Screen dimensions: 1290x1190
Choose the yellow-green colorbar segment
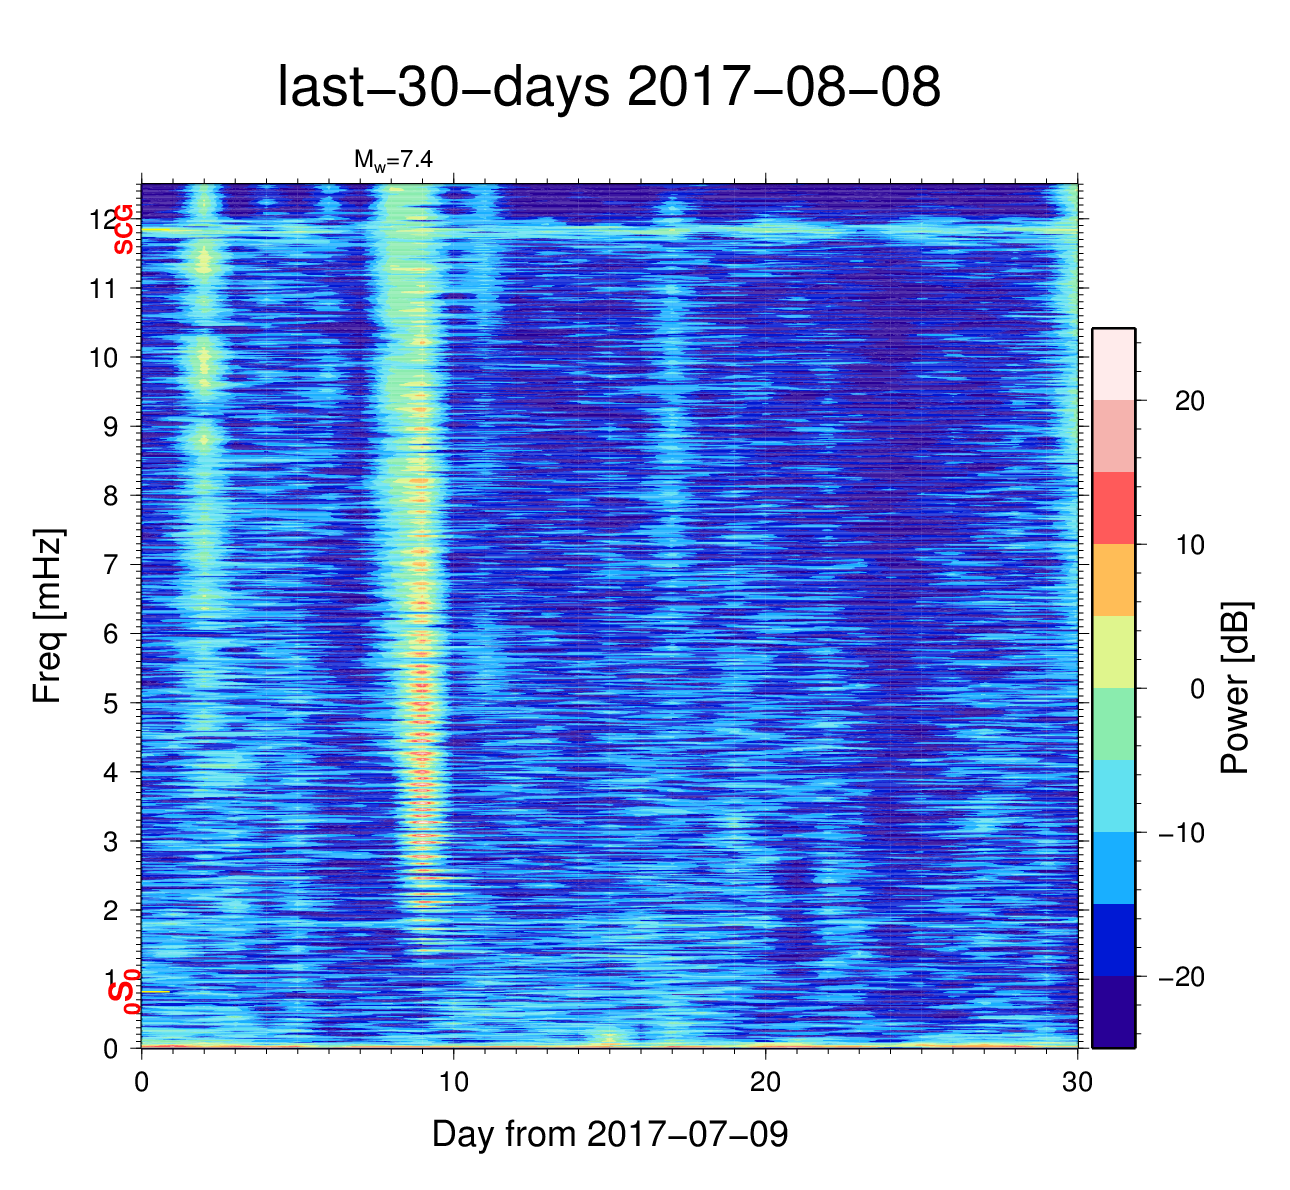[x=1113, y=652]
